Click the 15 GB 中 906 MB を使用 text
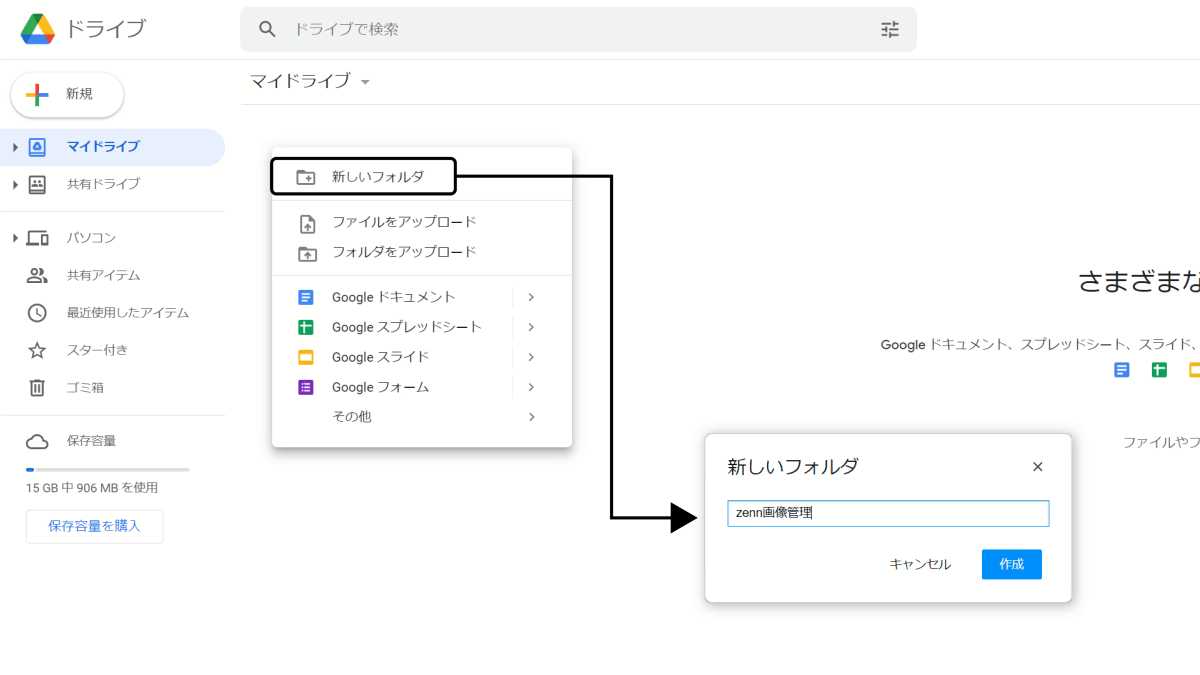 coord(92,488)
